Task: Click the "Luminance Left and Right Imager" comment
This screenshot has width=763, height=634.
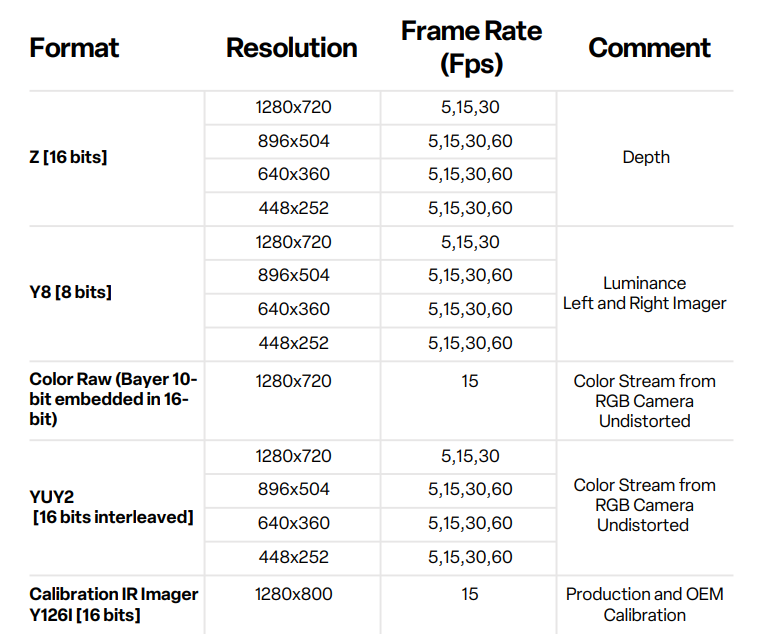Action: click(644, 293)
